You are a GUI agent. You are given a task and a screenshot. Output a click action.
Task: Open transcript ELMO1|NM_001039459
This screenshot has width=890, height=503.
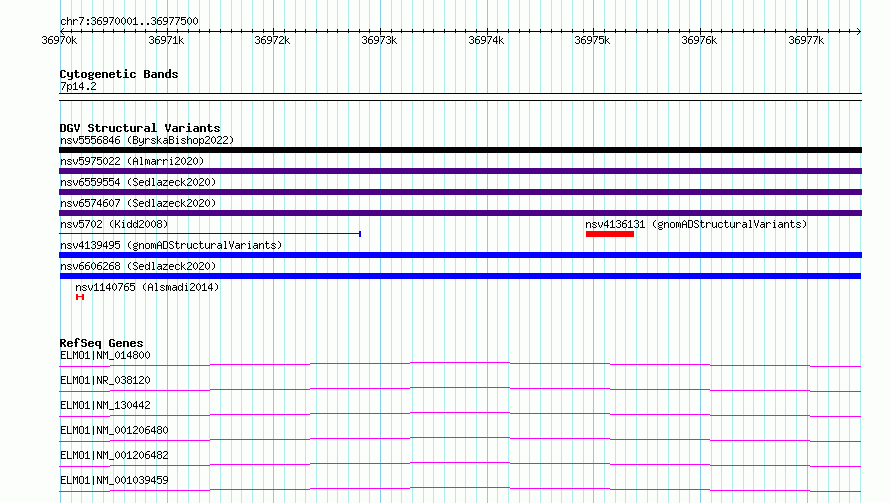tap(114, 480)
